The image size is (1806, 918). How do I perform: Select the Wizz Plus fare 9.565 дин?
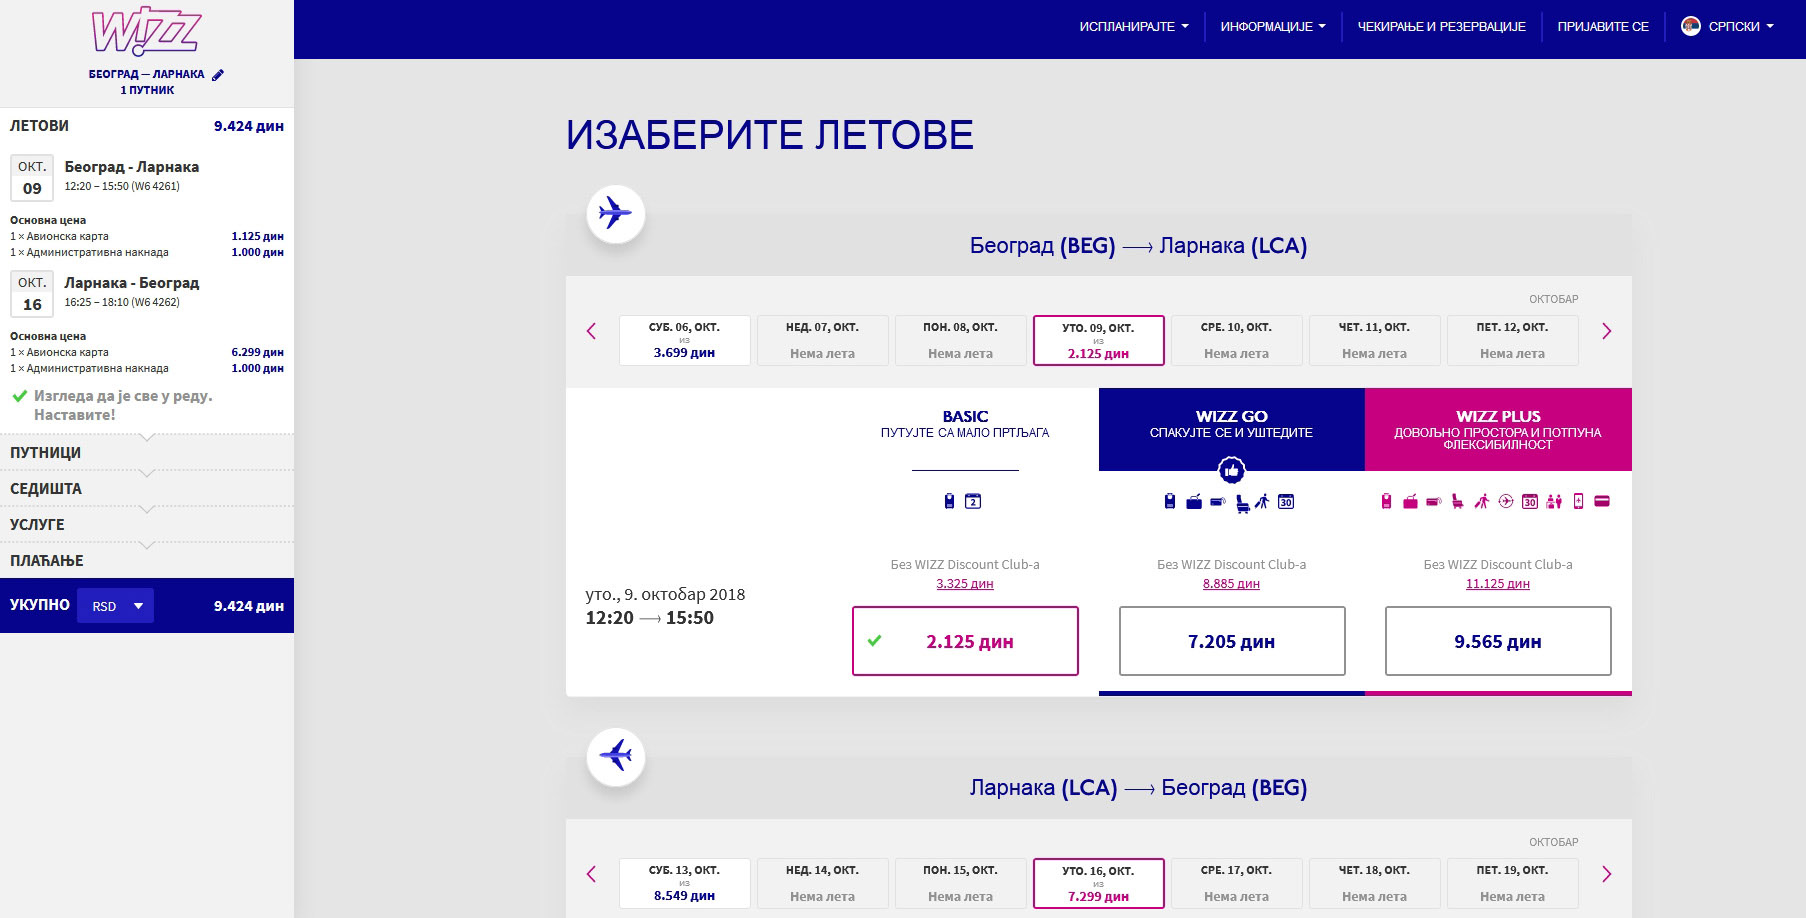point(1498,641)
